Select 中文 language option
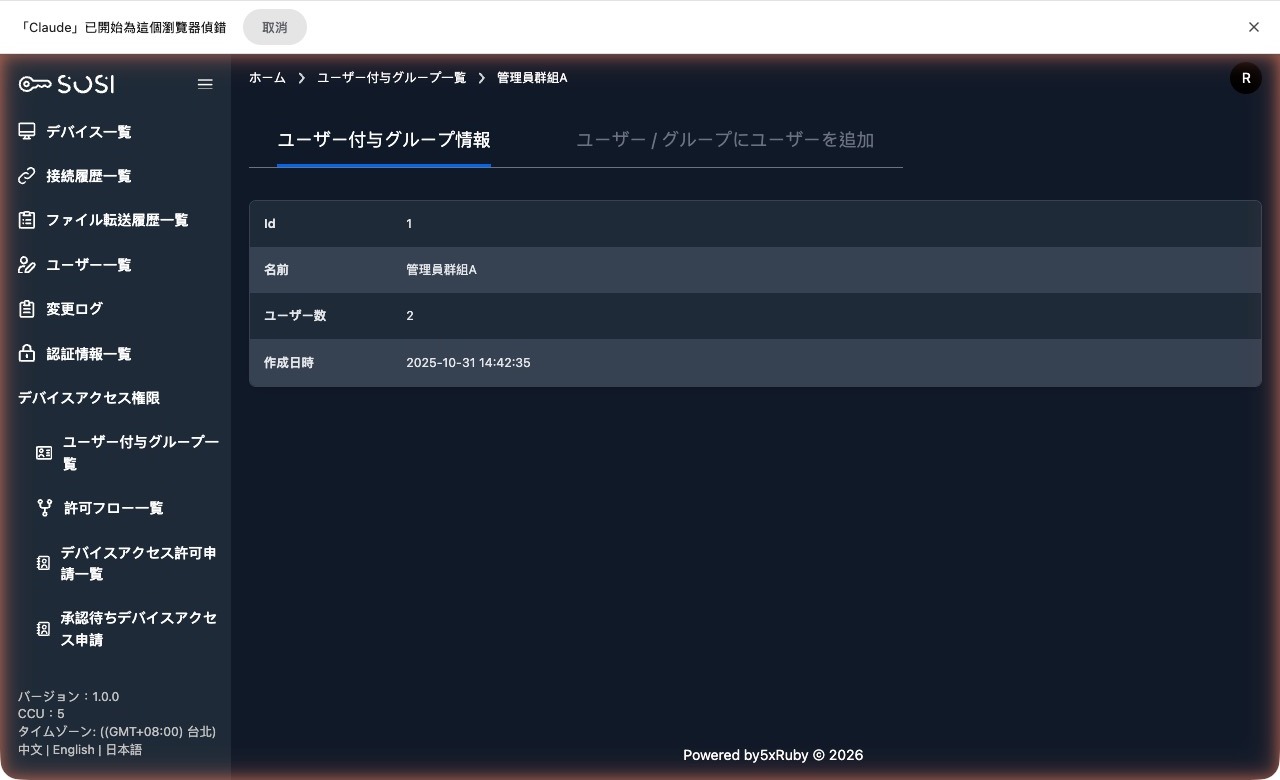 point(29,749)
